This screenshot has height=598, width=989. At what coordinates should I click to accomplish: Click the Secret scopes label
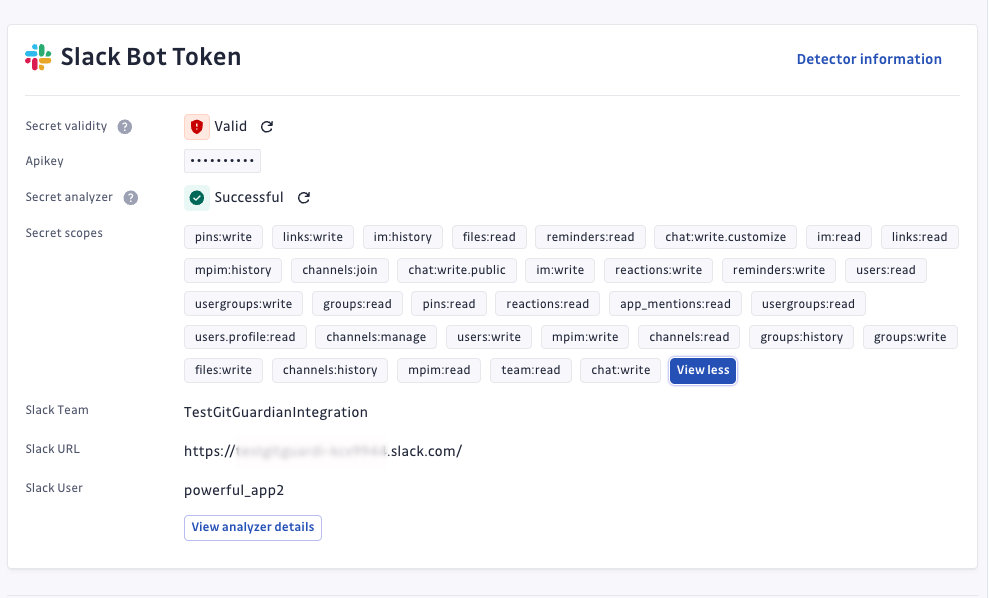point(64,233)
